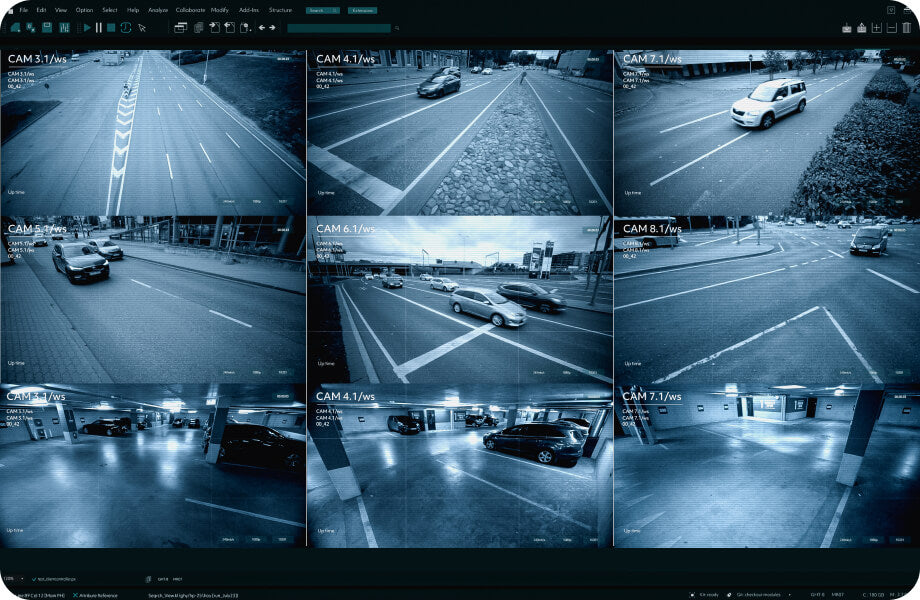920x600 pixels.
Task: Pause playback using the toolbar pause icon
Action: (x=99, y=28)
